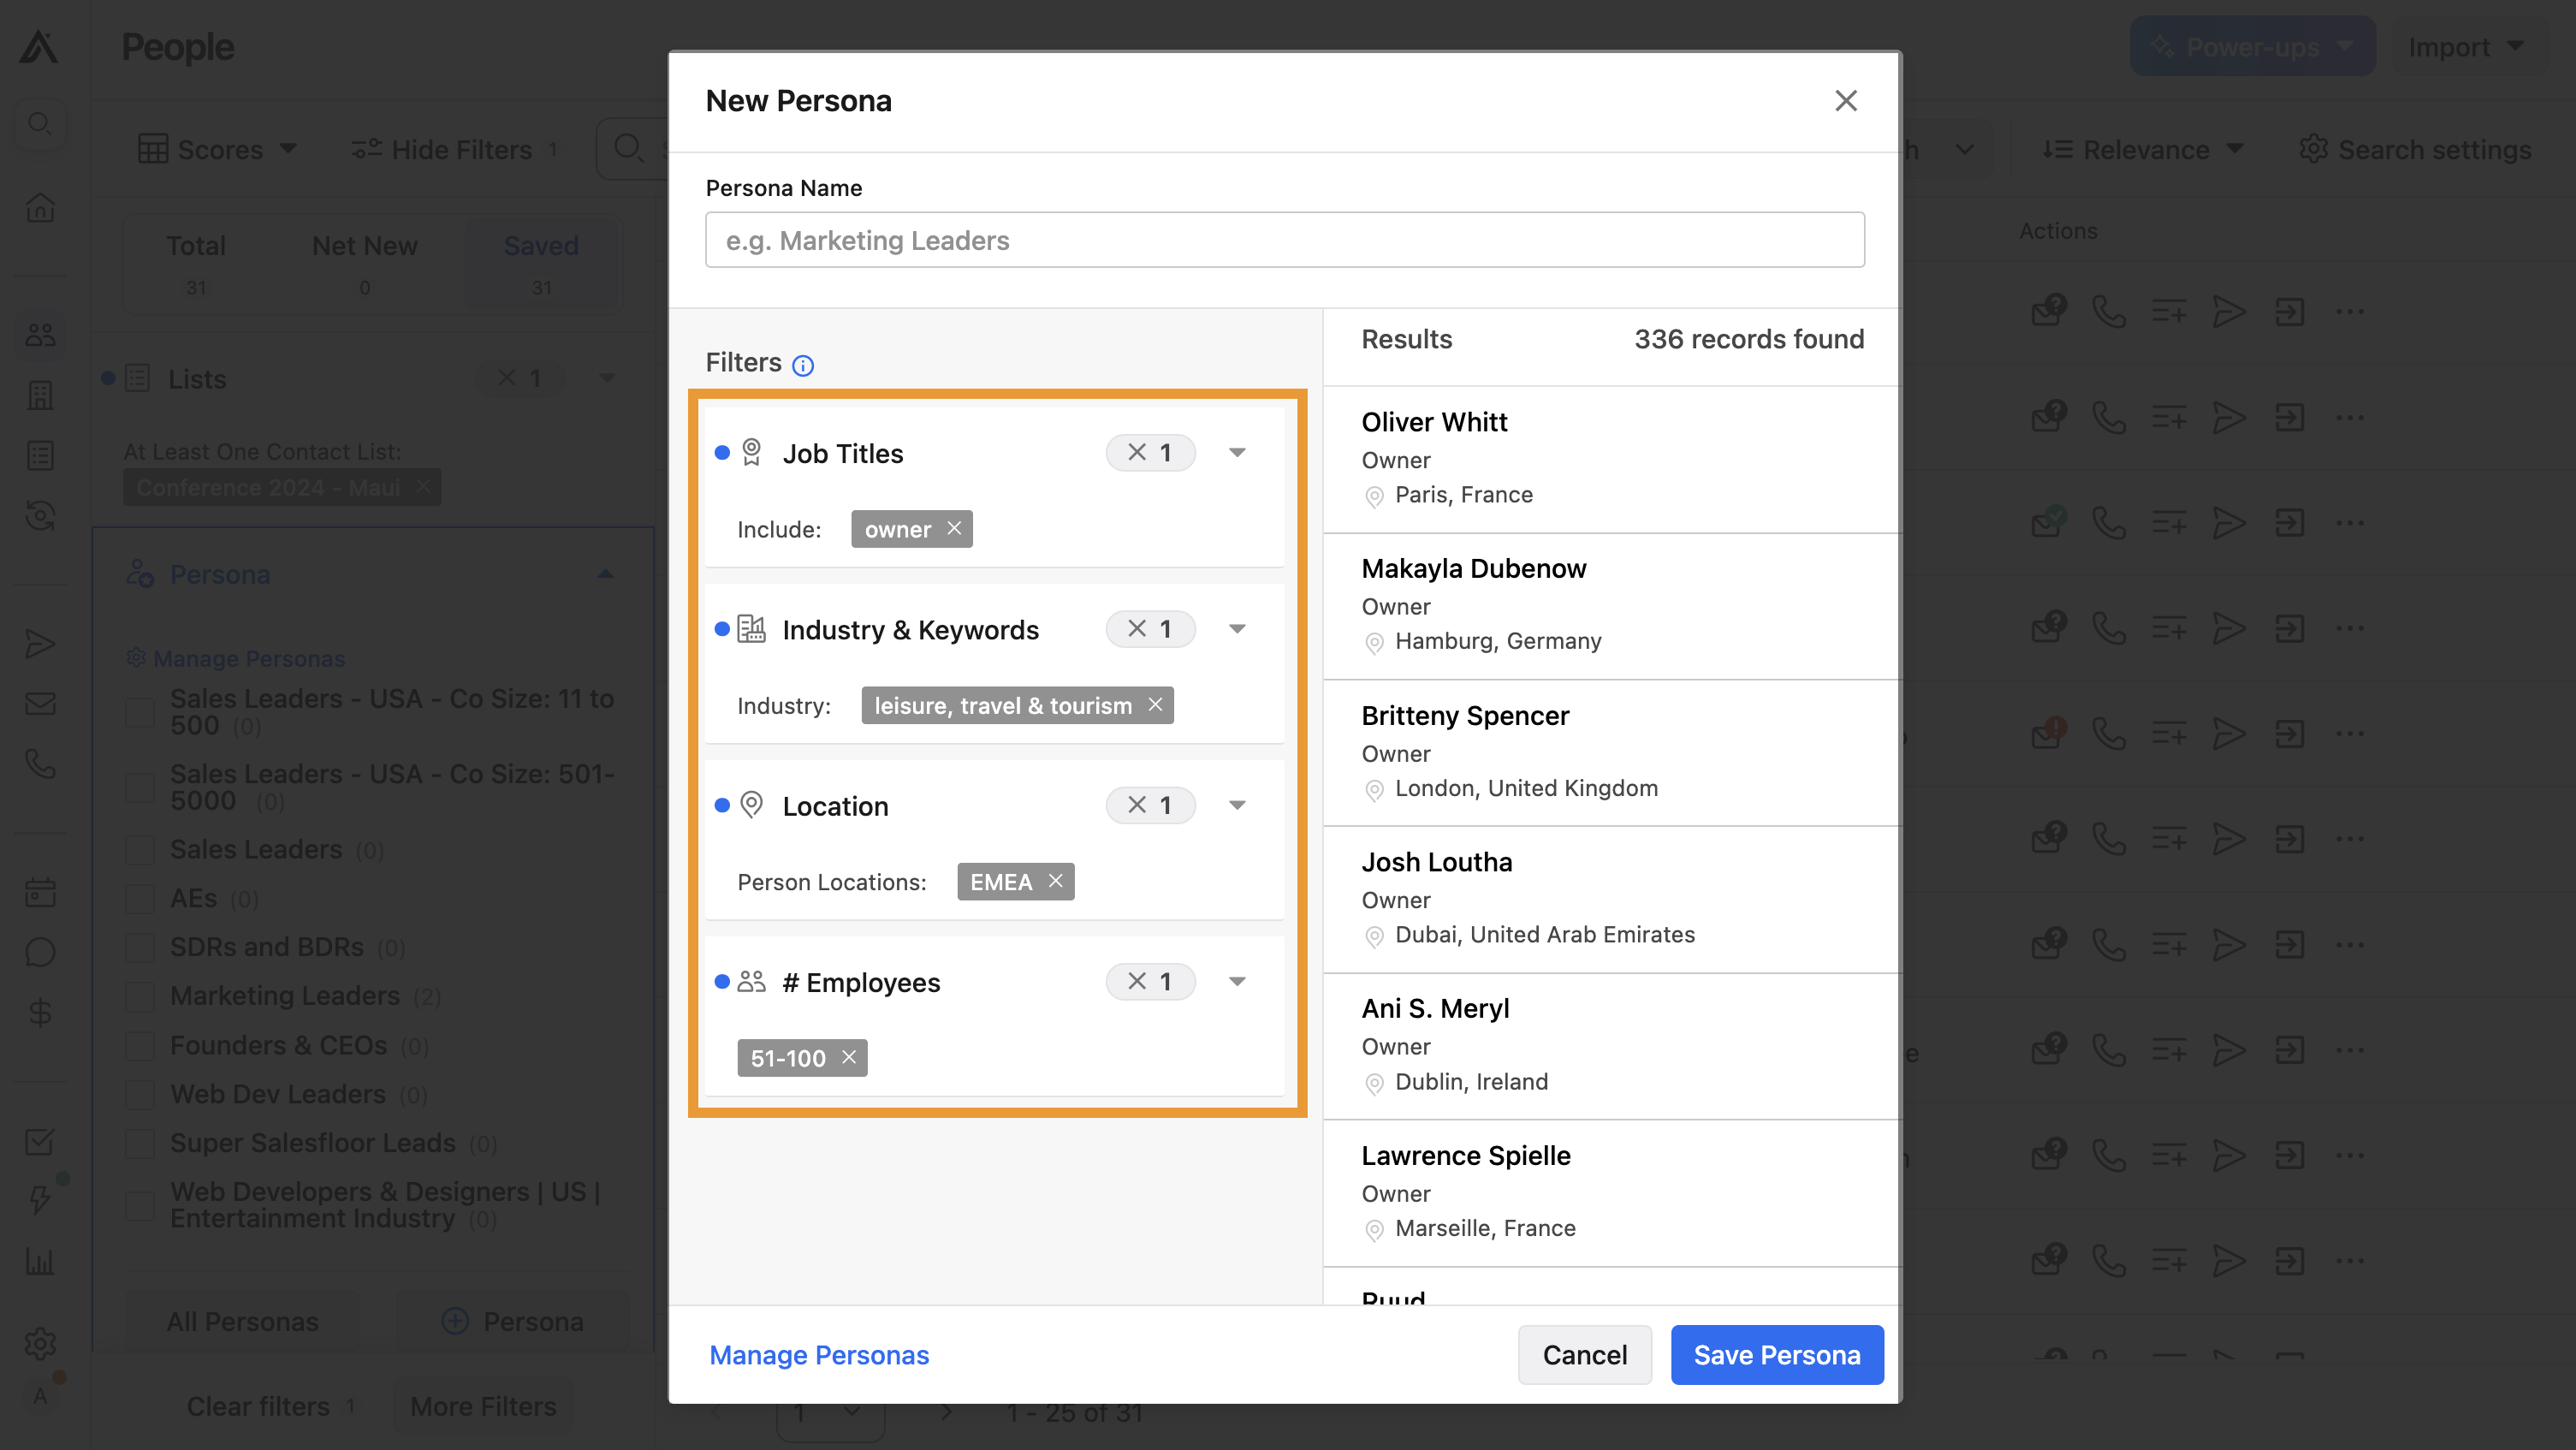Click the Location pin icon in filters

pos(751,805)
